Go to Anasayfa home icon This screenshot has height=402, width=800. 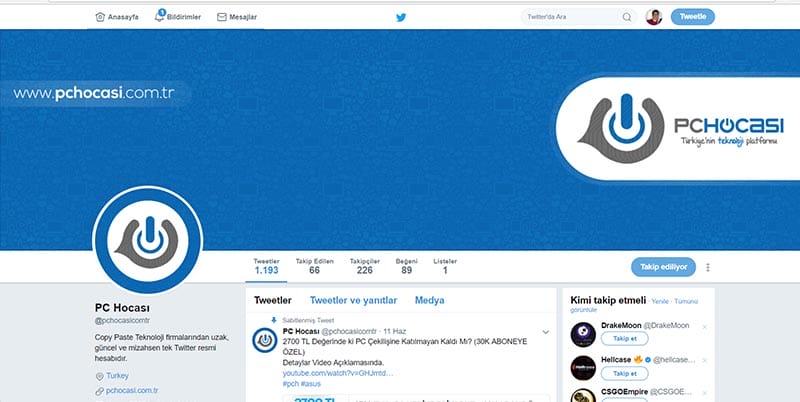point(100,17)
